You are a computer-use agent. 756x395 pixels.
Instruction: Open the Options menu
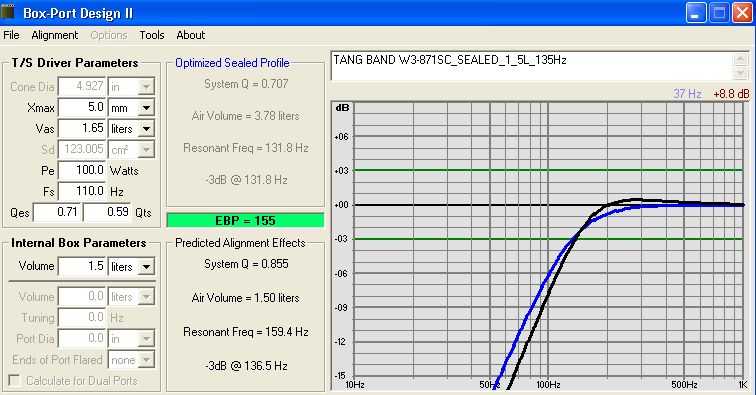pyautogui.click(x=109, y=35)
